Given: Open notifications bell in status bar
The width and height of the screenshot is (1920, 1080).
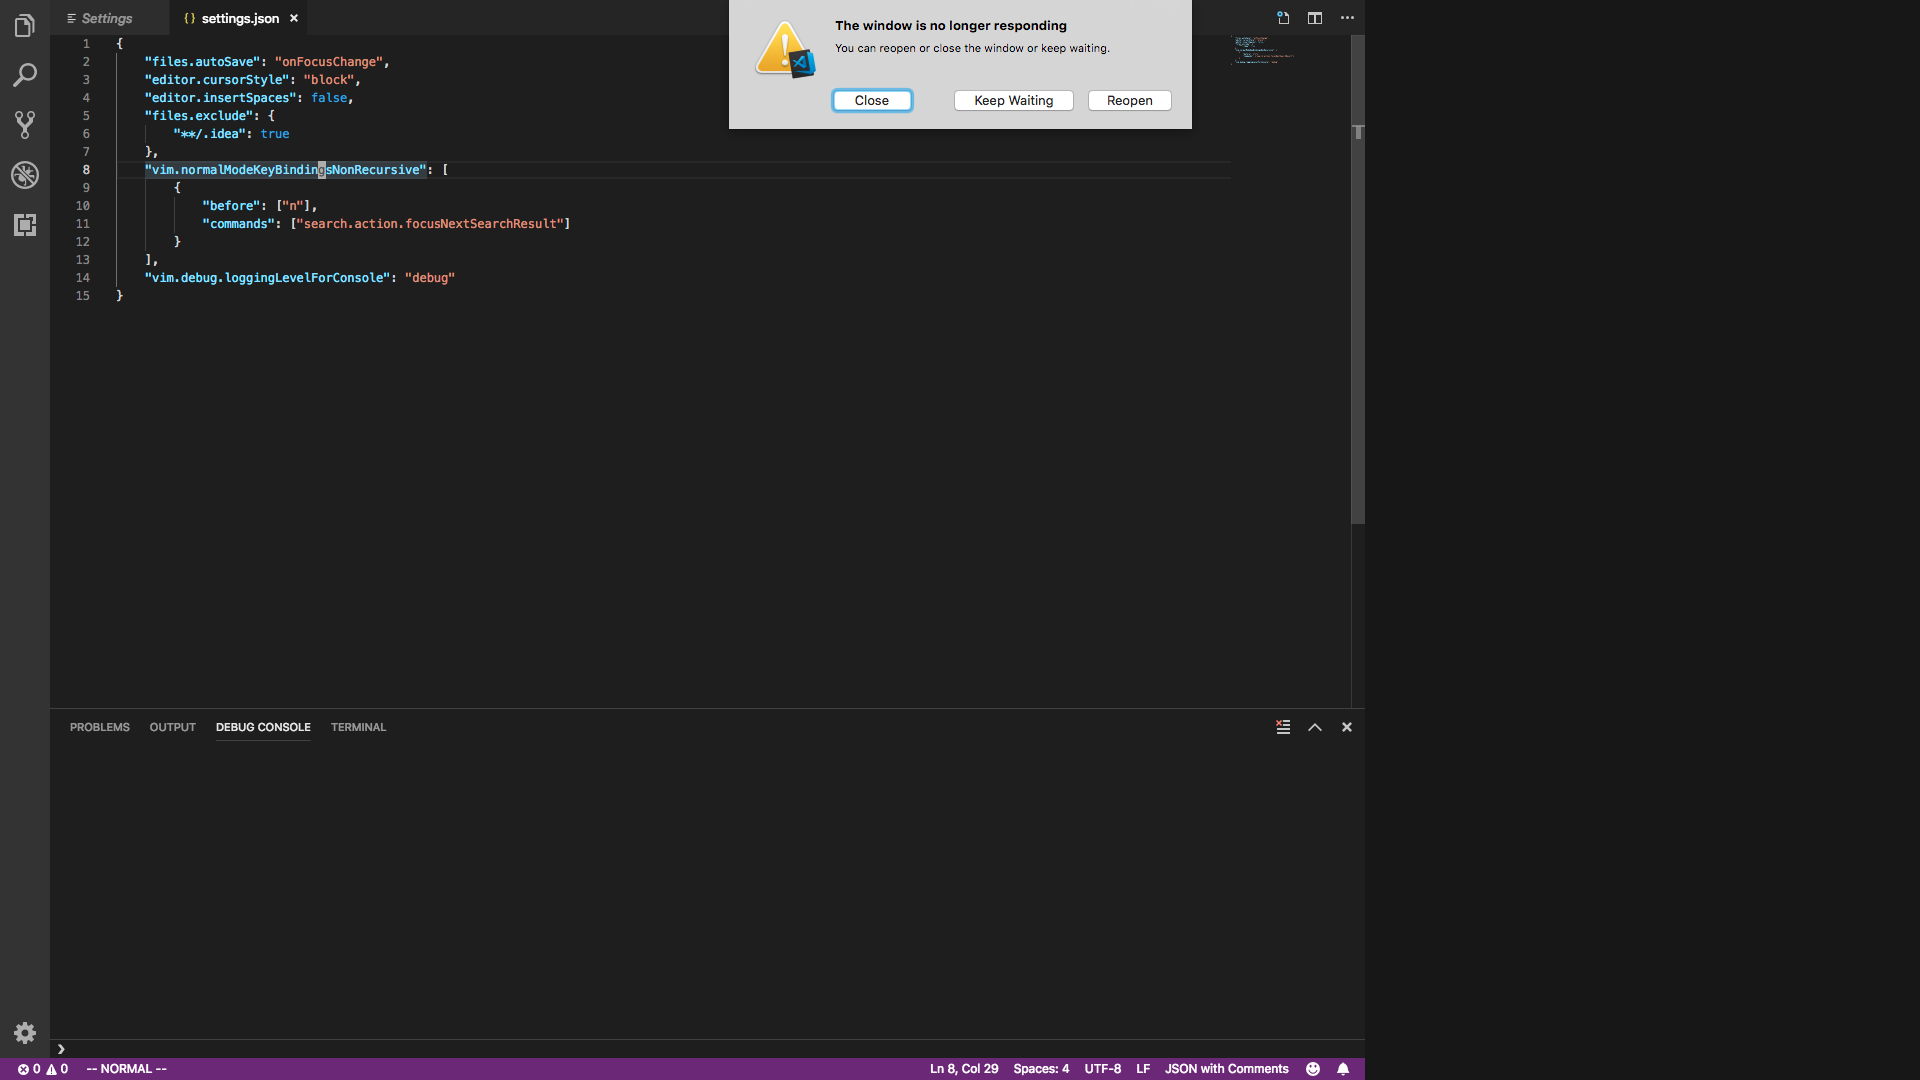Looking at the screenshot, I should pos(1344,1068).
